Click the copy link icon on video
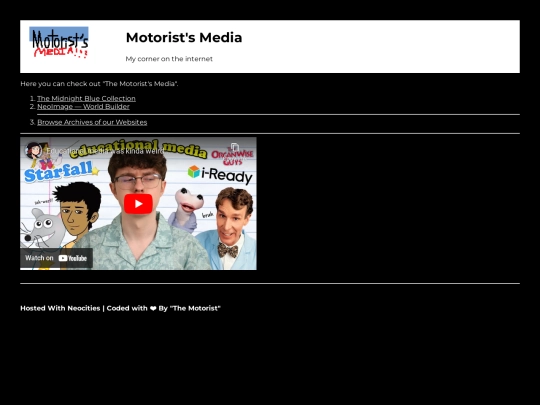The height and width of the screenshot is (405, 540). 235,147
